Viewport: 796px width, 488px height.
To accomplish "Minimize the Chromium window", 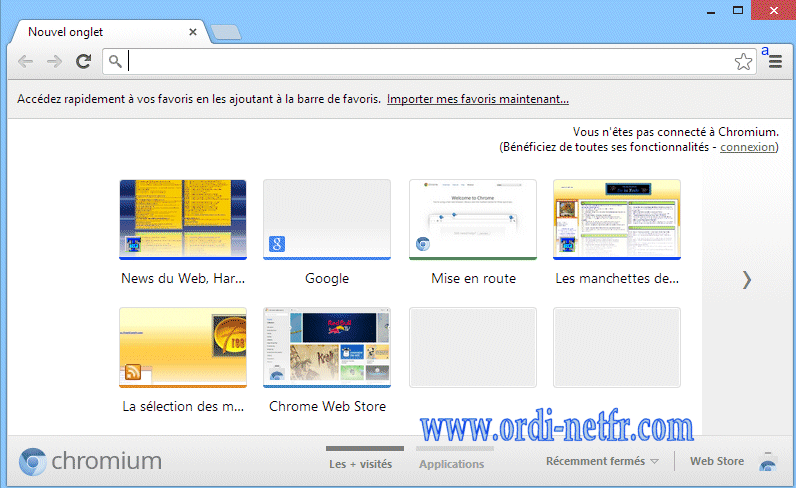I will 711,11.
